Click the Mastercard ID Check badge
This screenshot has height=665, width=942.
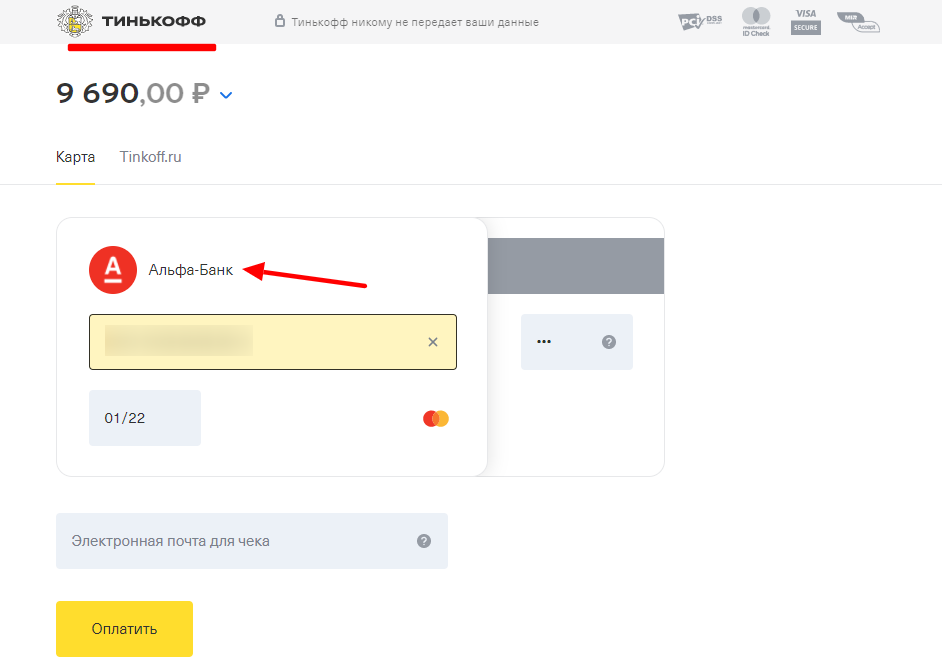756,21
